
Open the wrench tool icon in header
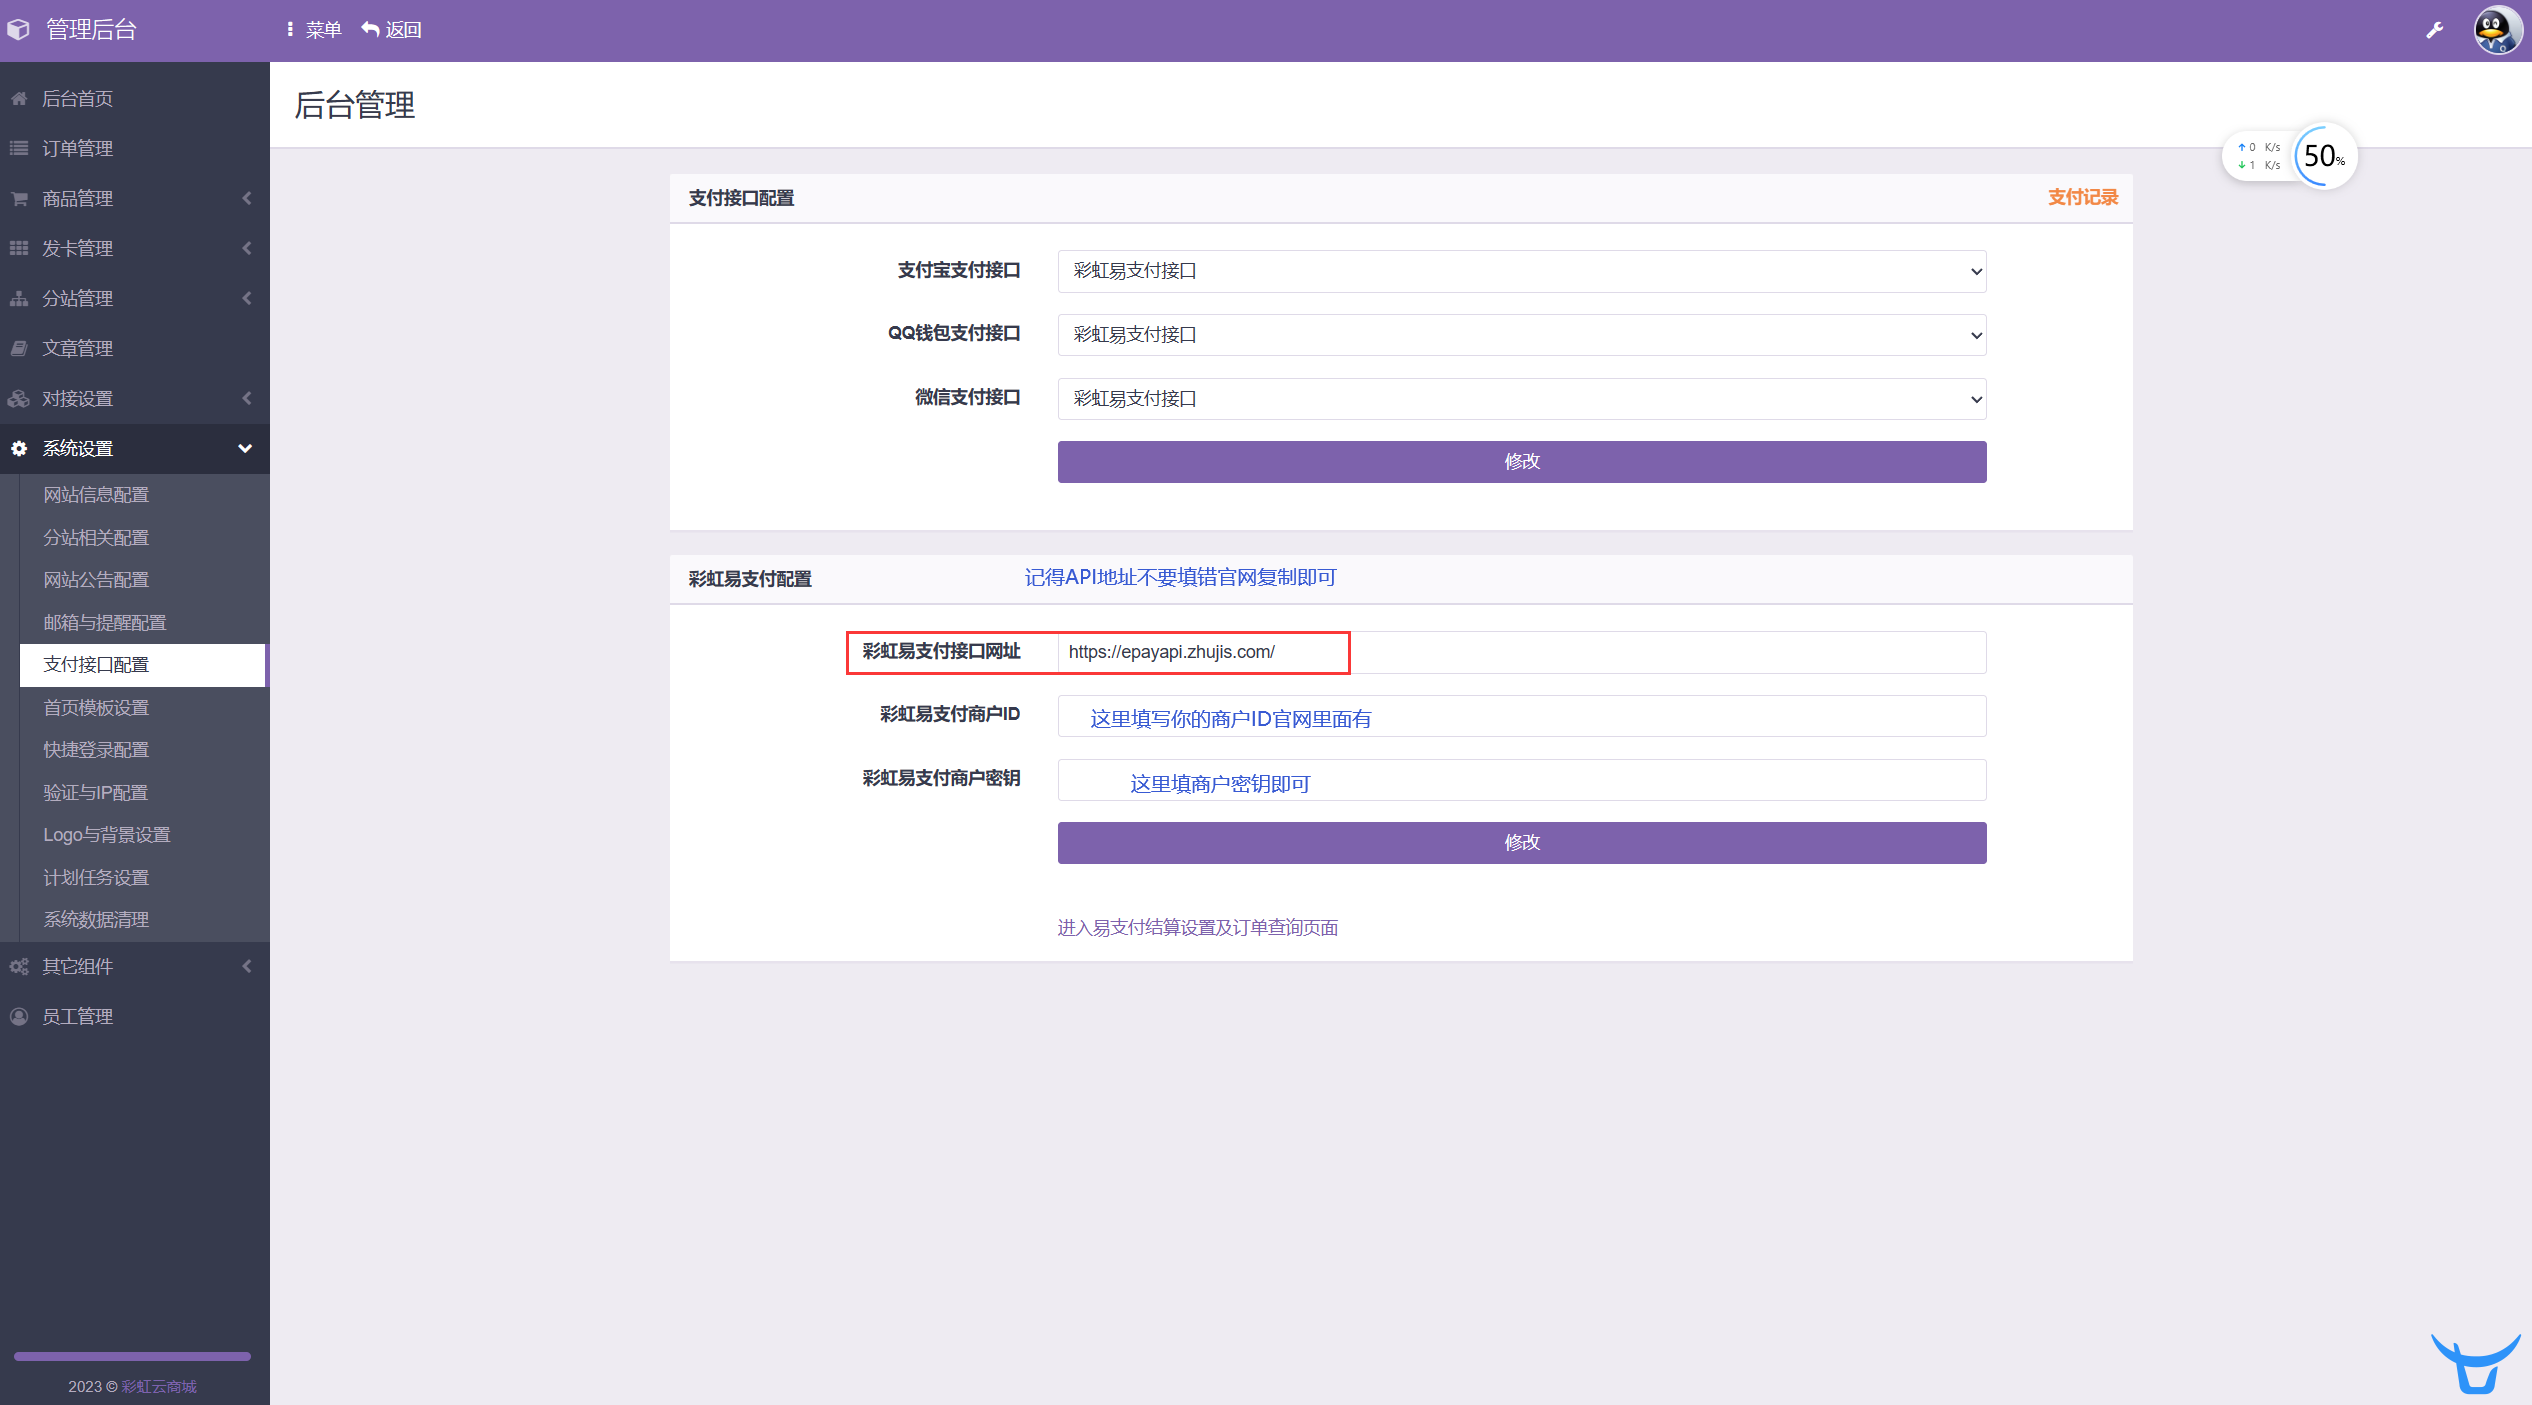(2434, 30)
